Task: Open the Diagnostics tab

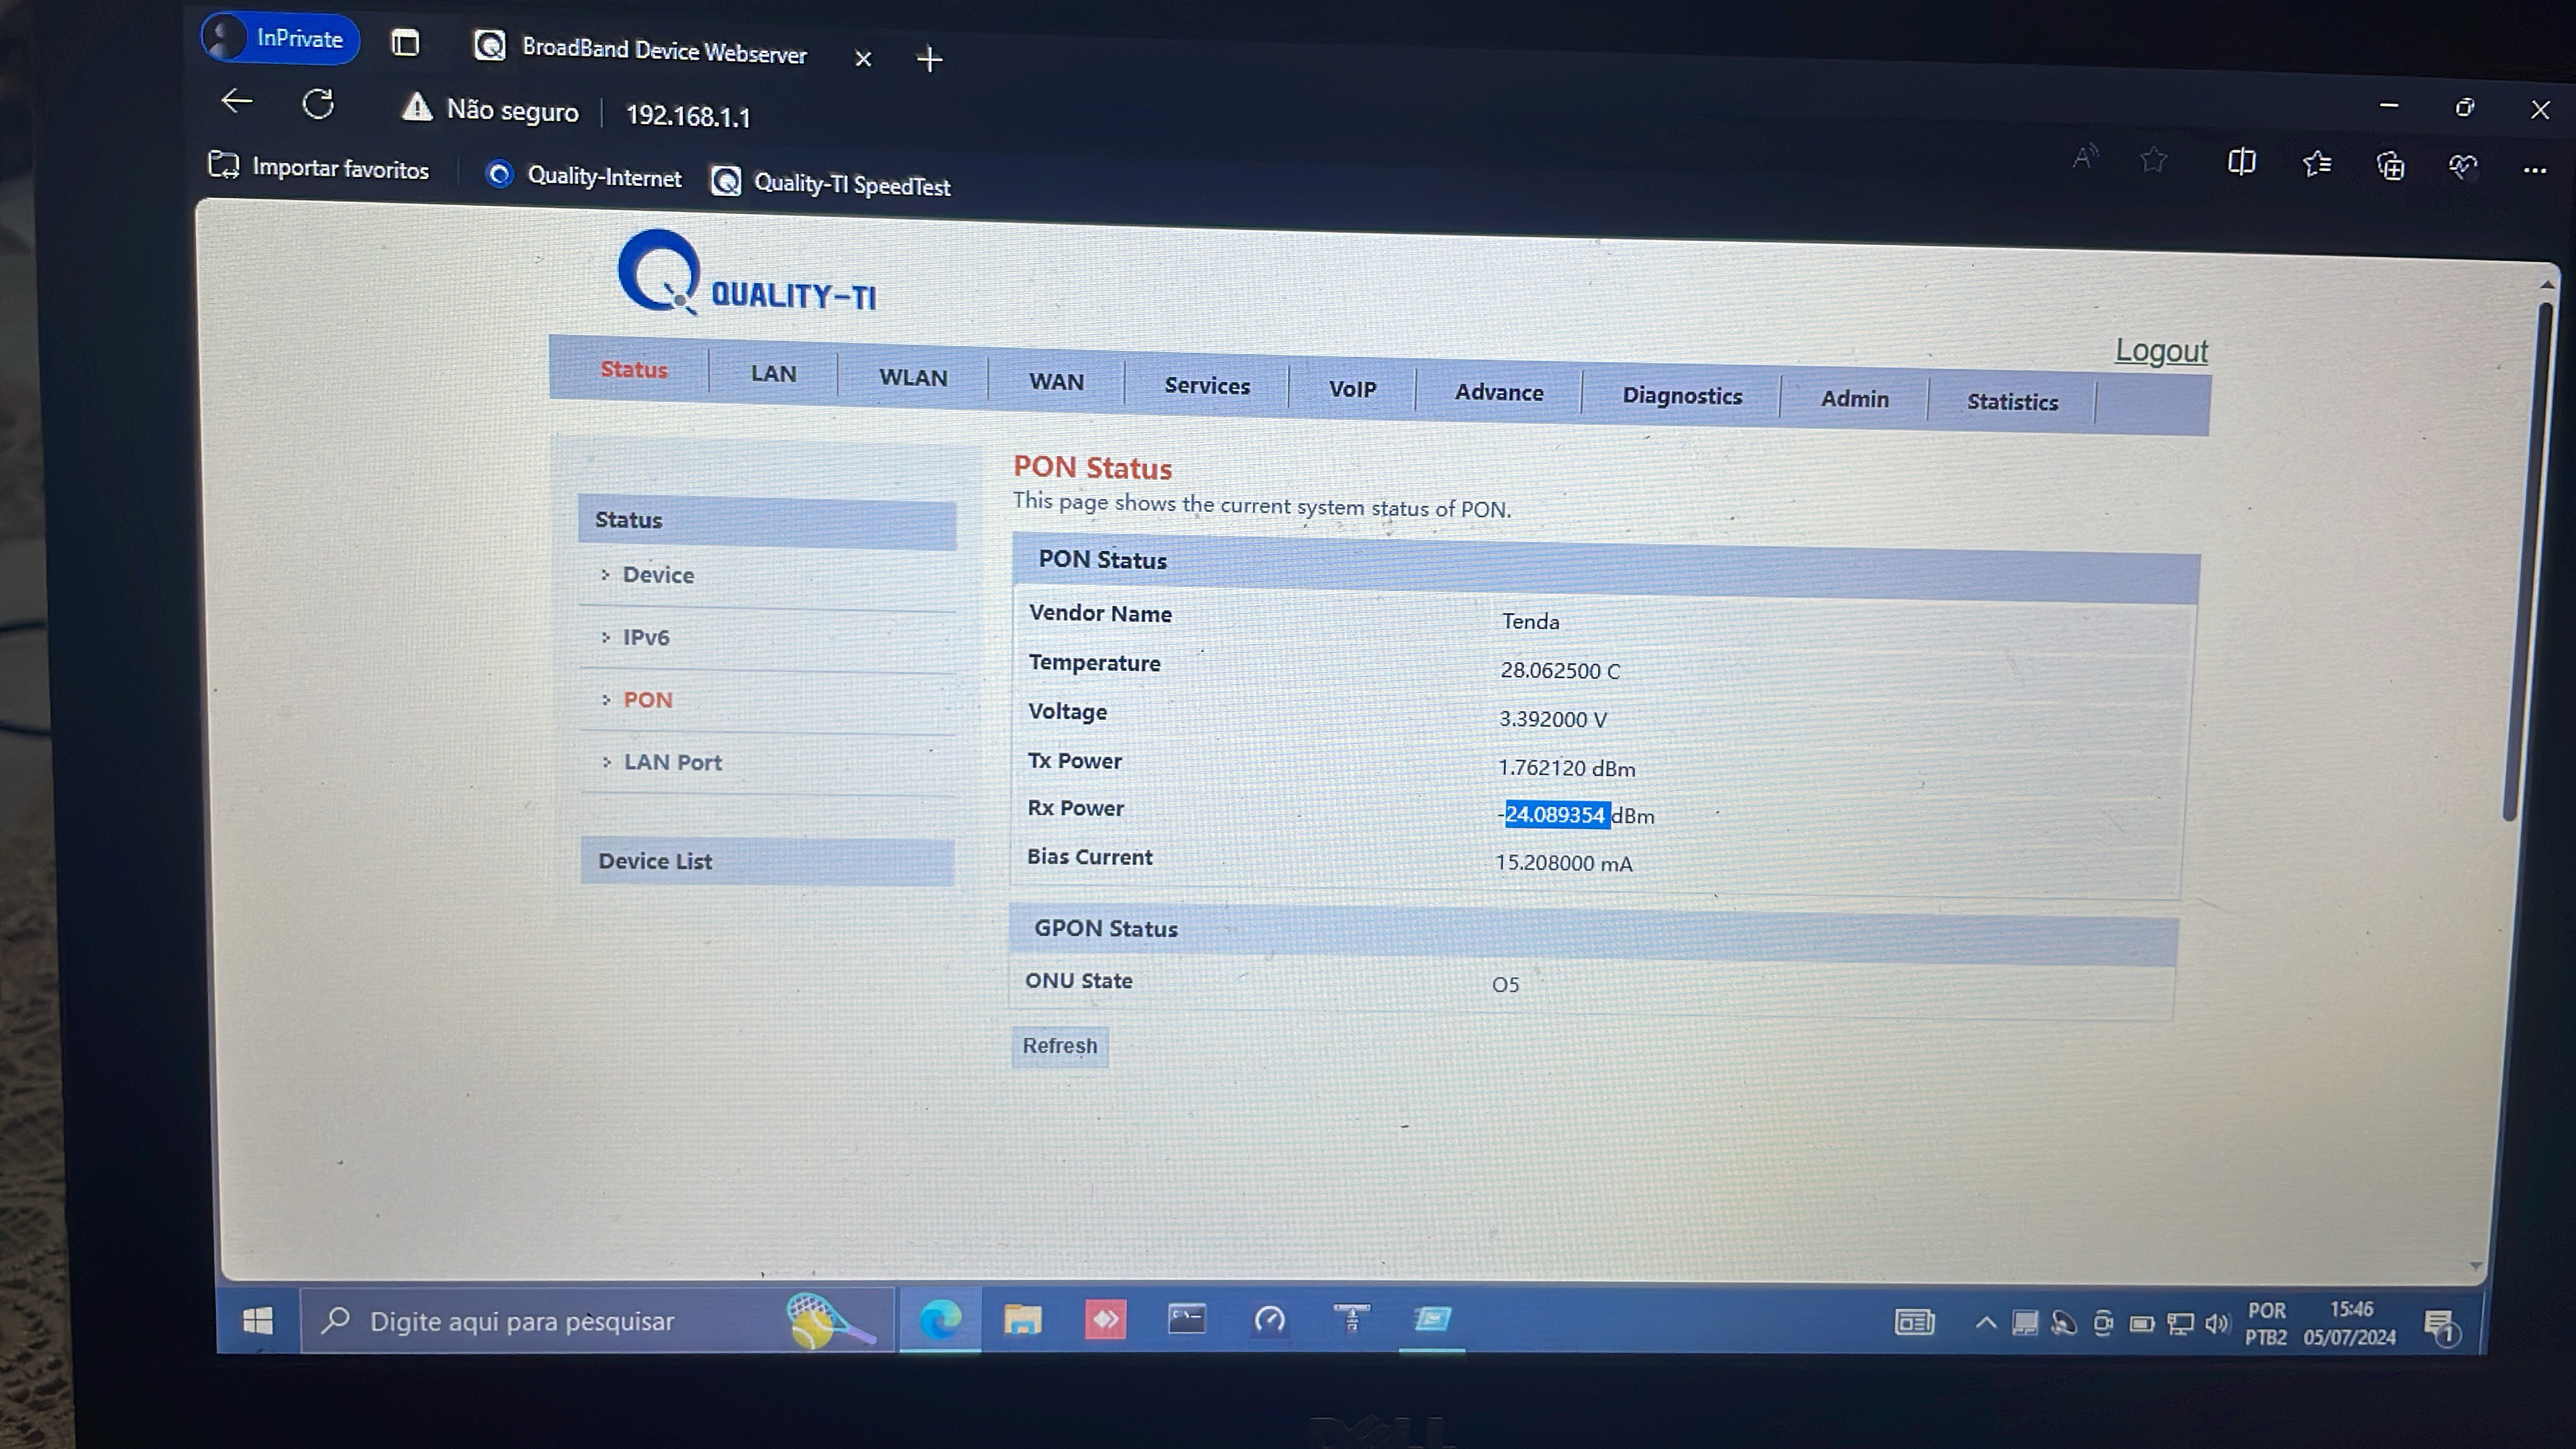Action: coord(1681,396)
